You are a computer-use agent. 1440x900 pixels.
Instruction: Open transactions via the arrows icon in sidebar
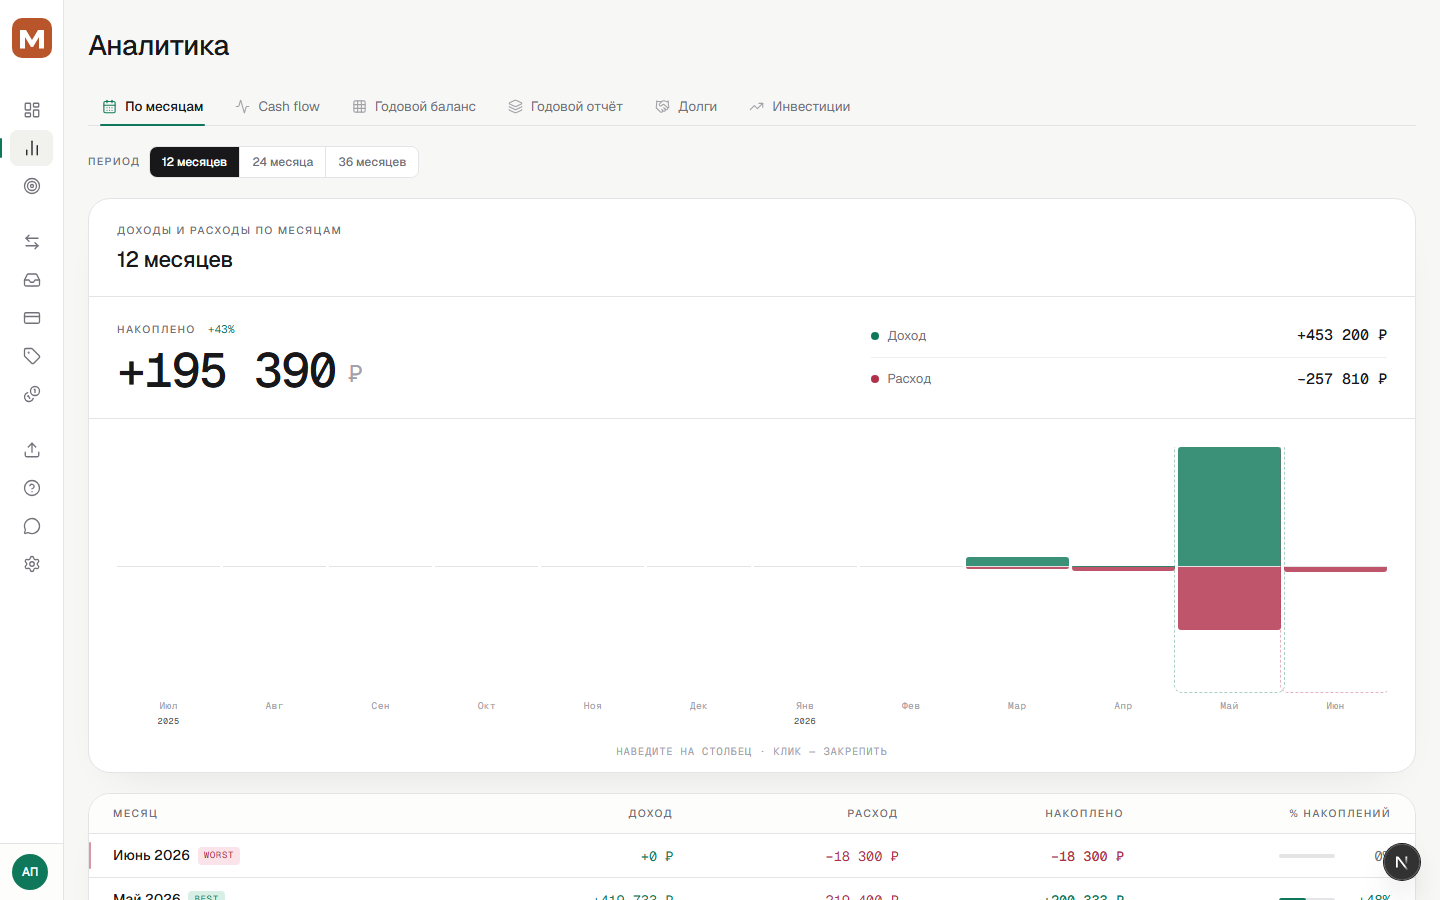(32, 242)
